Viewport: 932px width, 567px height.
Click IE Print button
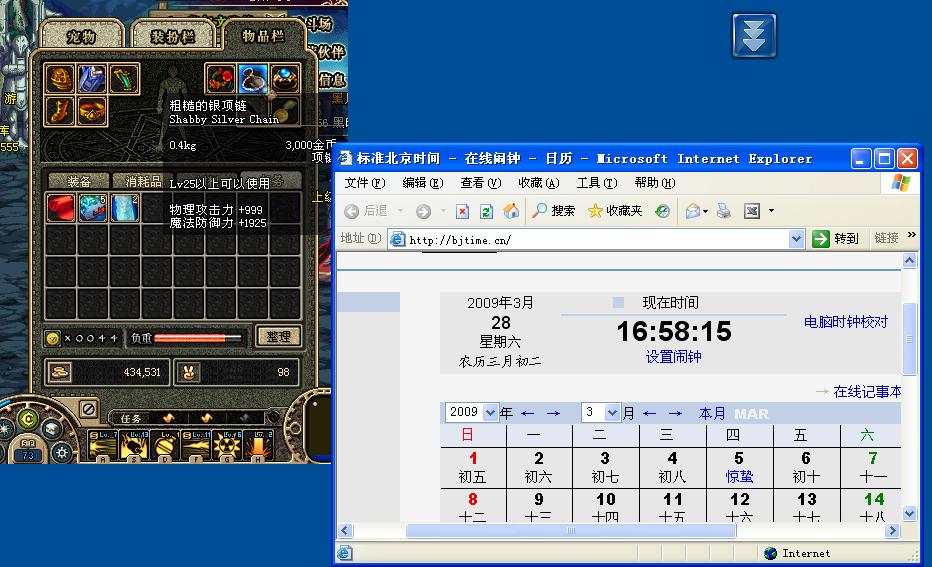pyautogui.click(x=723, y=211)
